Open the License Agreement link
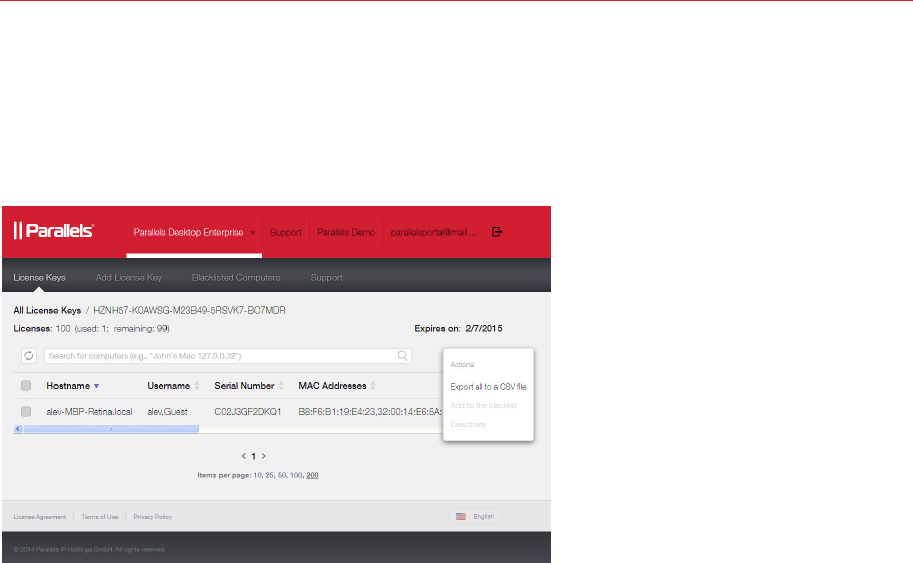The width and height of the screenshot is (913, 563). tap(40, 517)
